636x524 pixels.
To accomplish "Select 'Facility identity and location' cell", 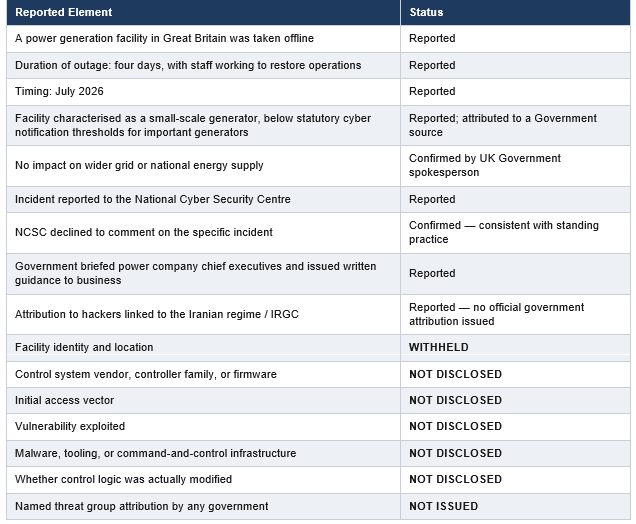I will pyautogui.click(x=203, y=348).
